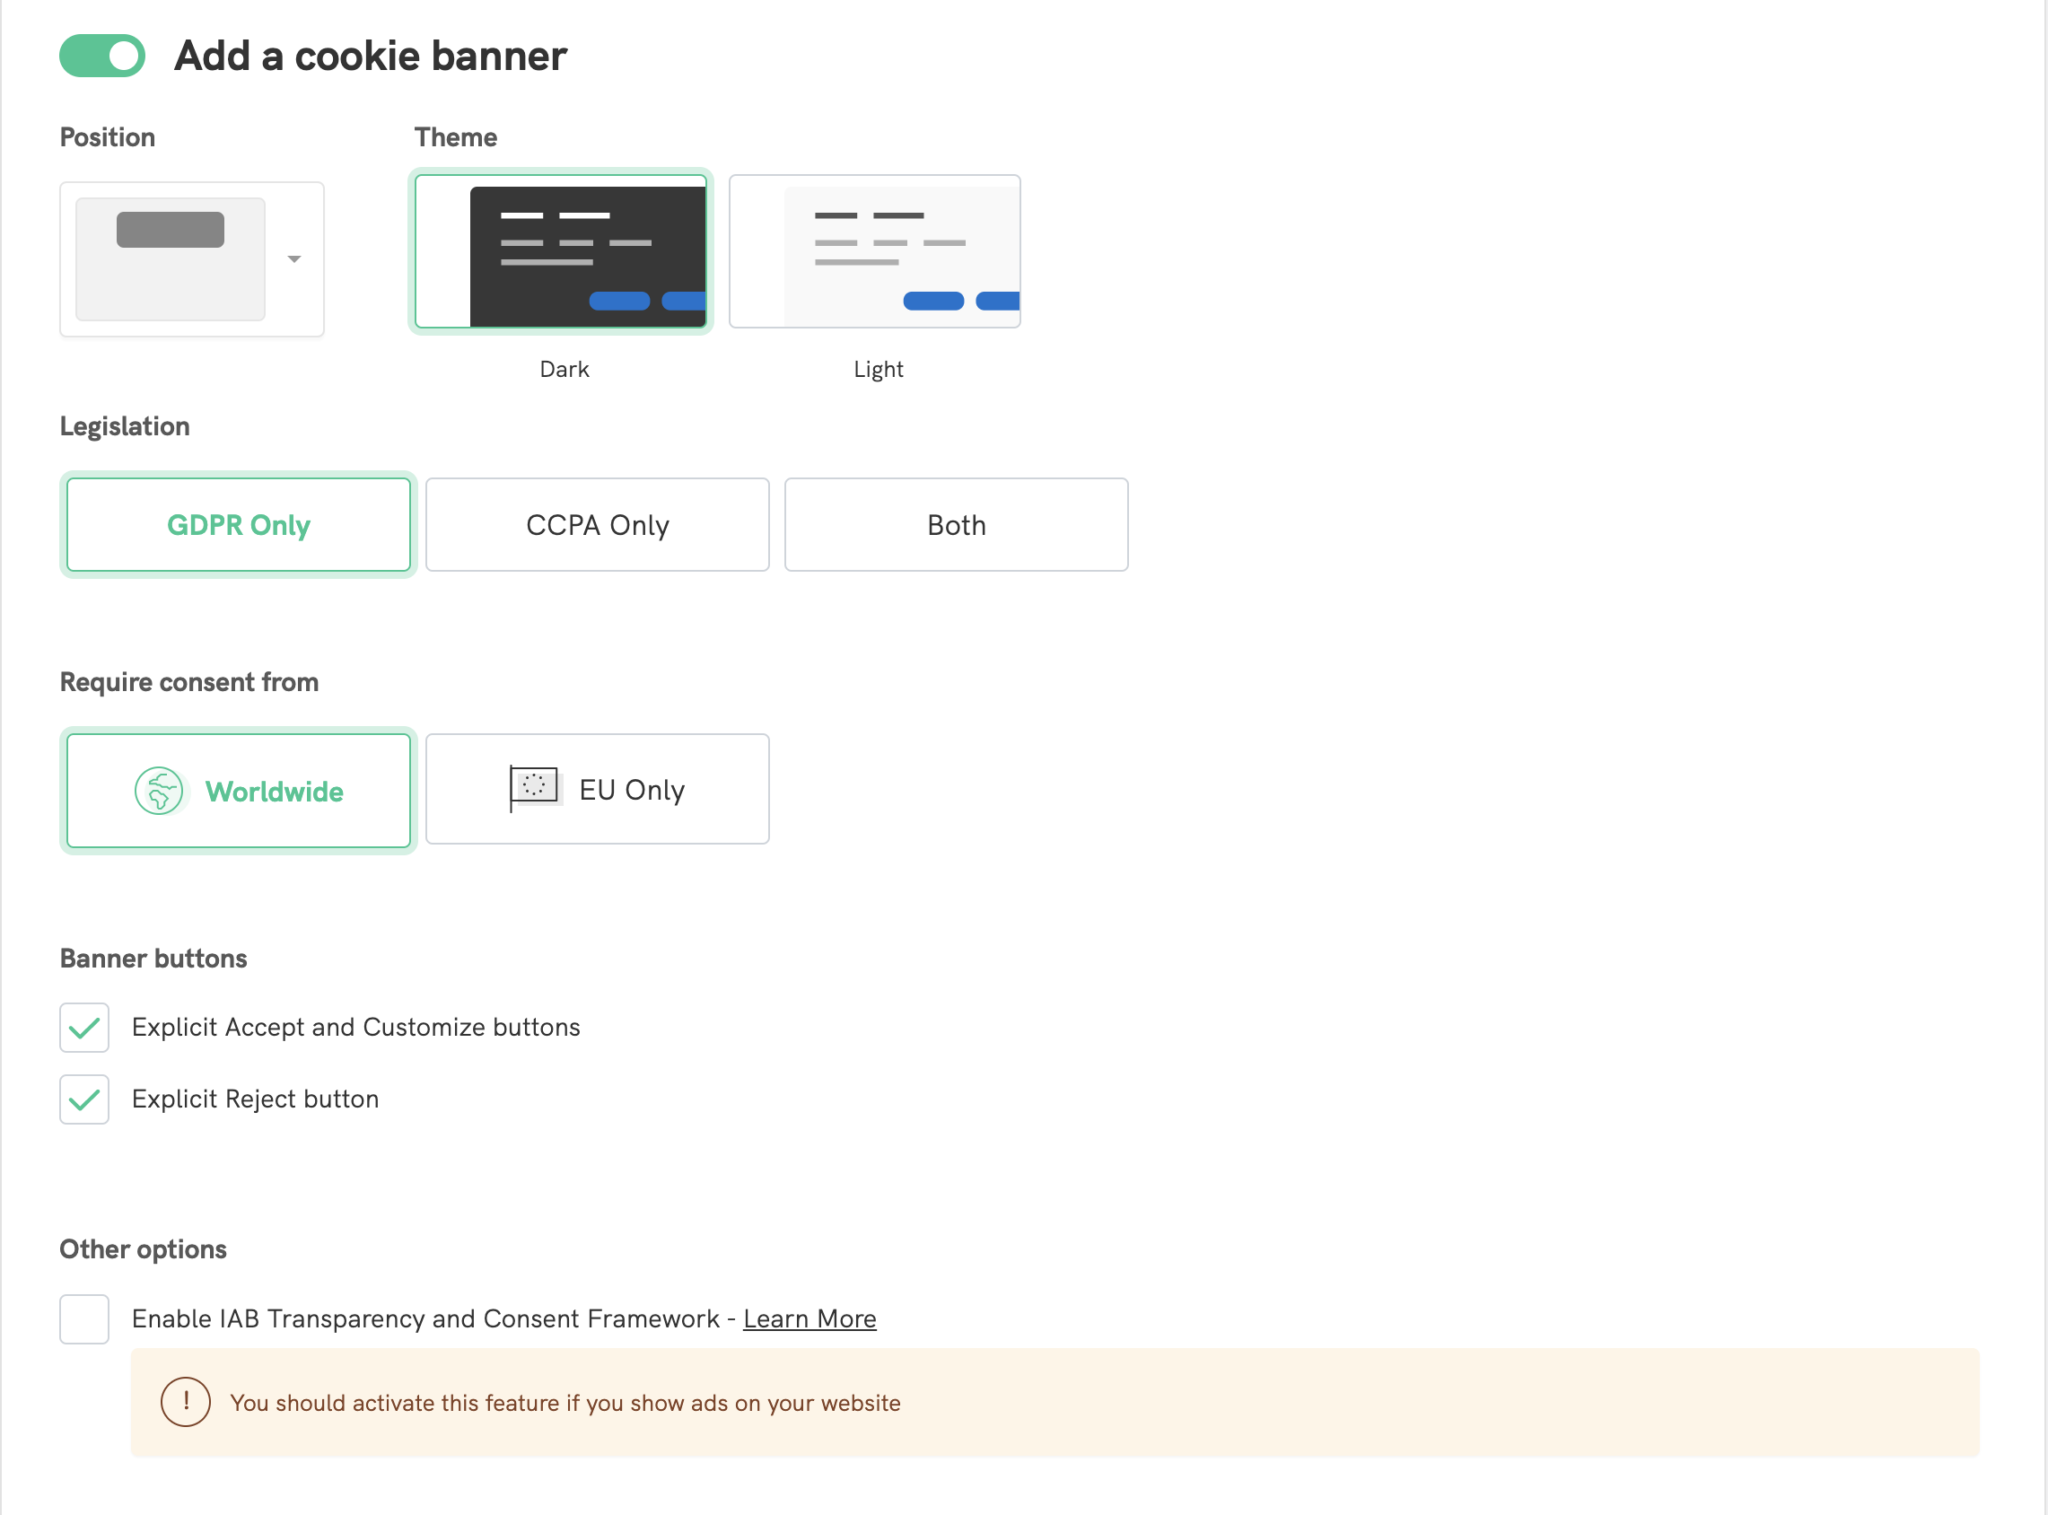Enable IAB Transparency and Consent Framework checkbox
Screen dimensions: 2048x1515
click(x=84, y=1319)
